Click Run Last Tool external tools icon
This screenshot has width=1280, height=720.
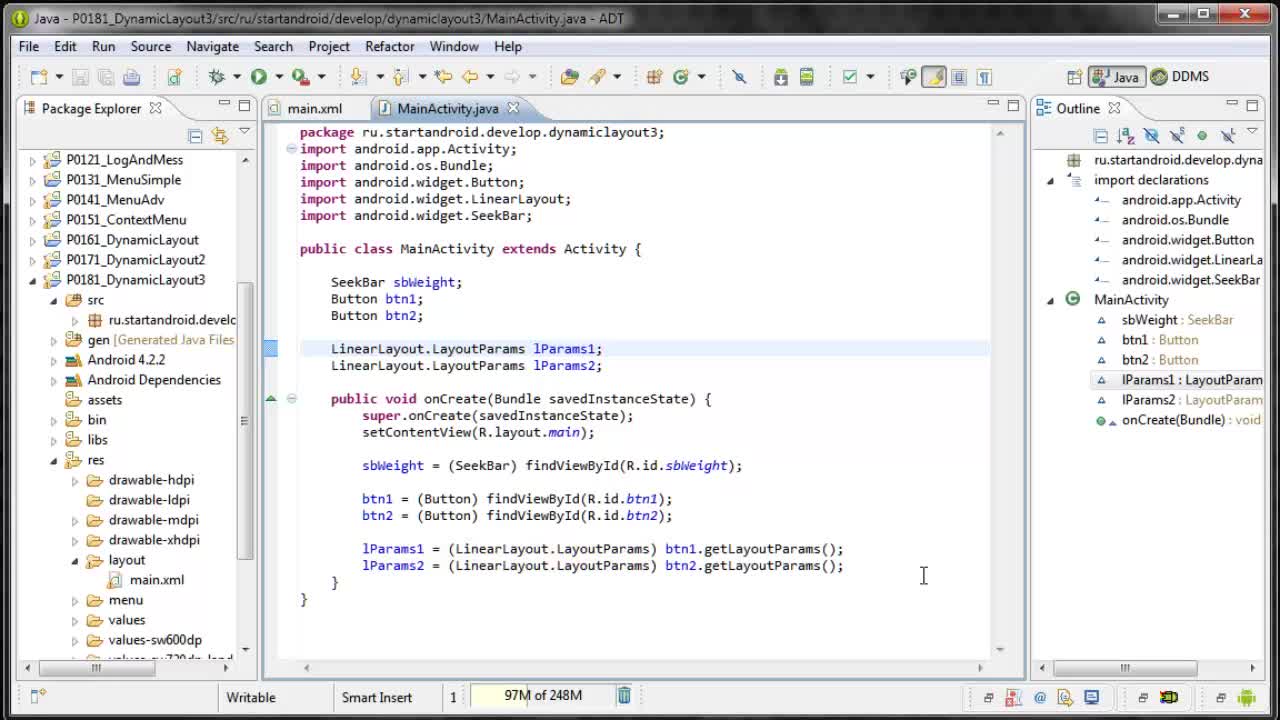tap(300, 77)
